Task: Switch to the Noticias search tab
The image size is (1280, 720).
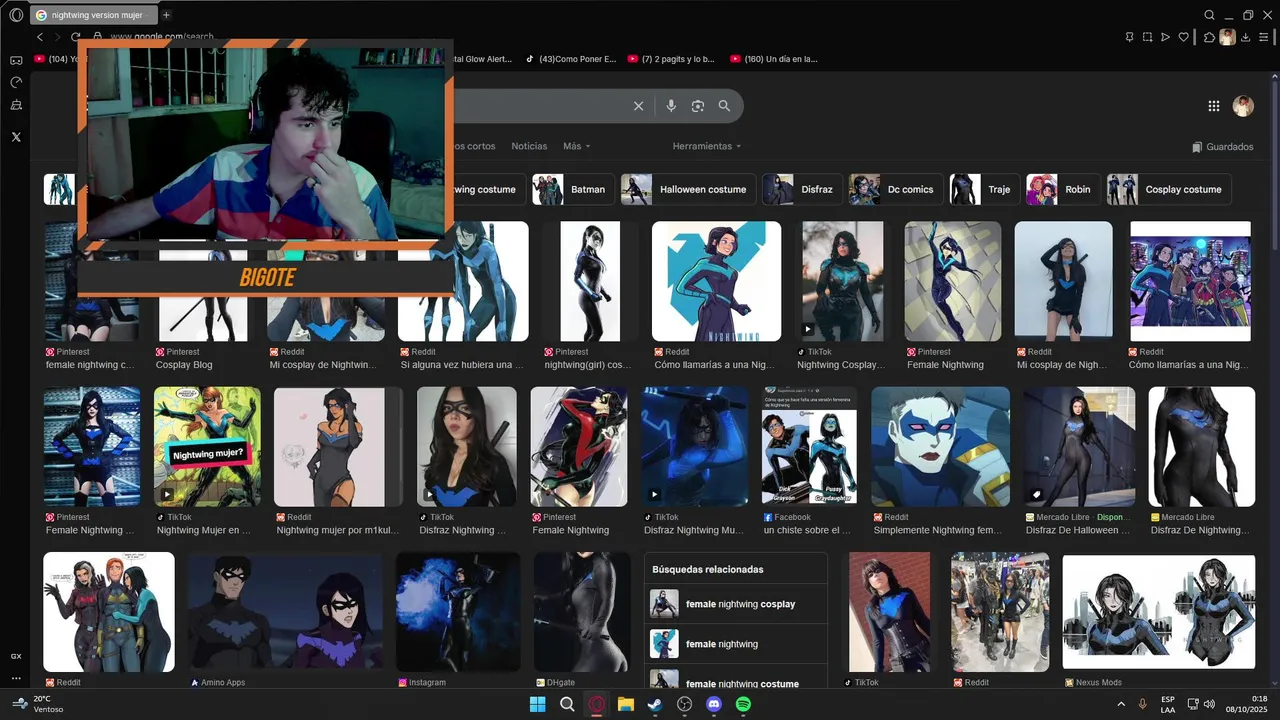Action: coord(529,146)
